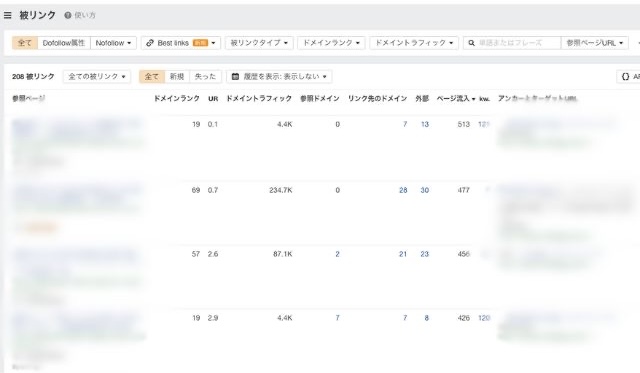Click page traffic value 456

464,254
